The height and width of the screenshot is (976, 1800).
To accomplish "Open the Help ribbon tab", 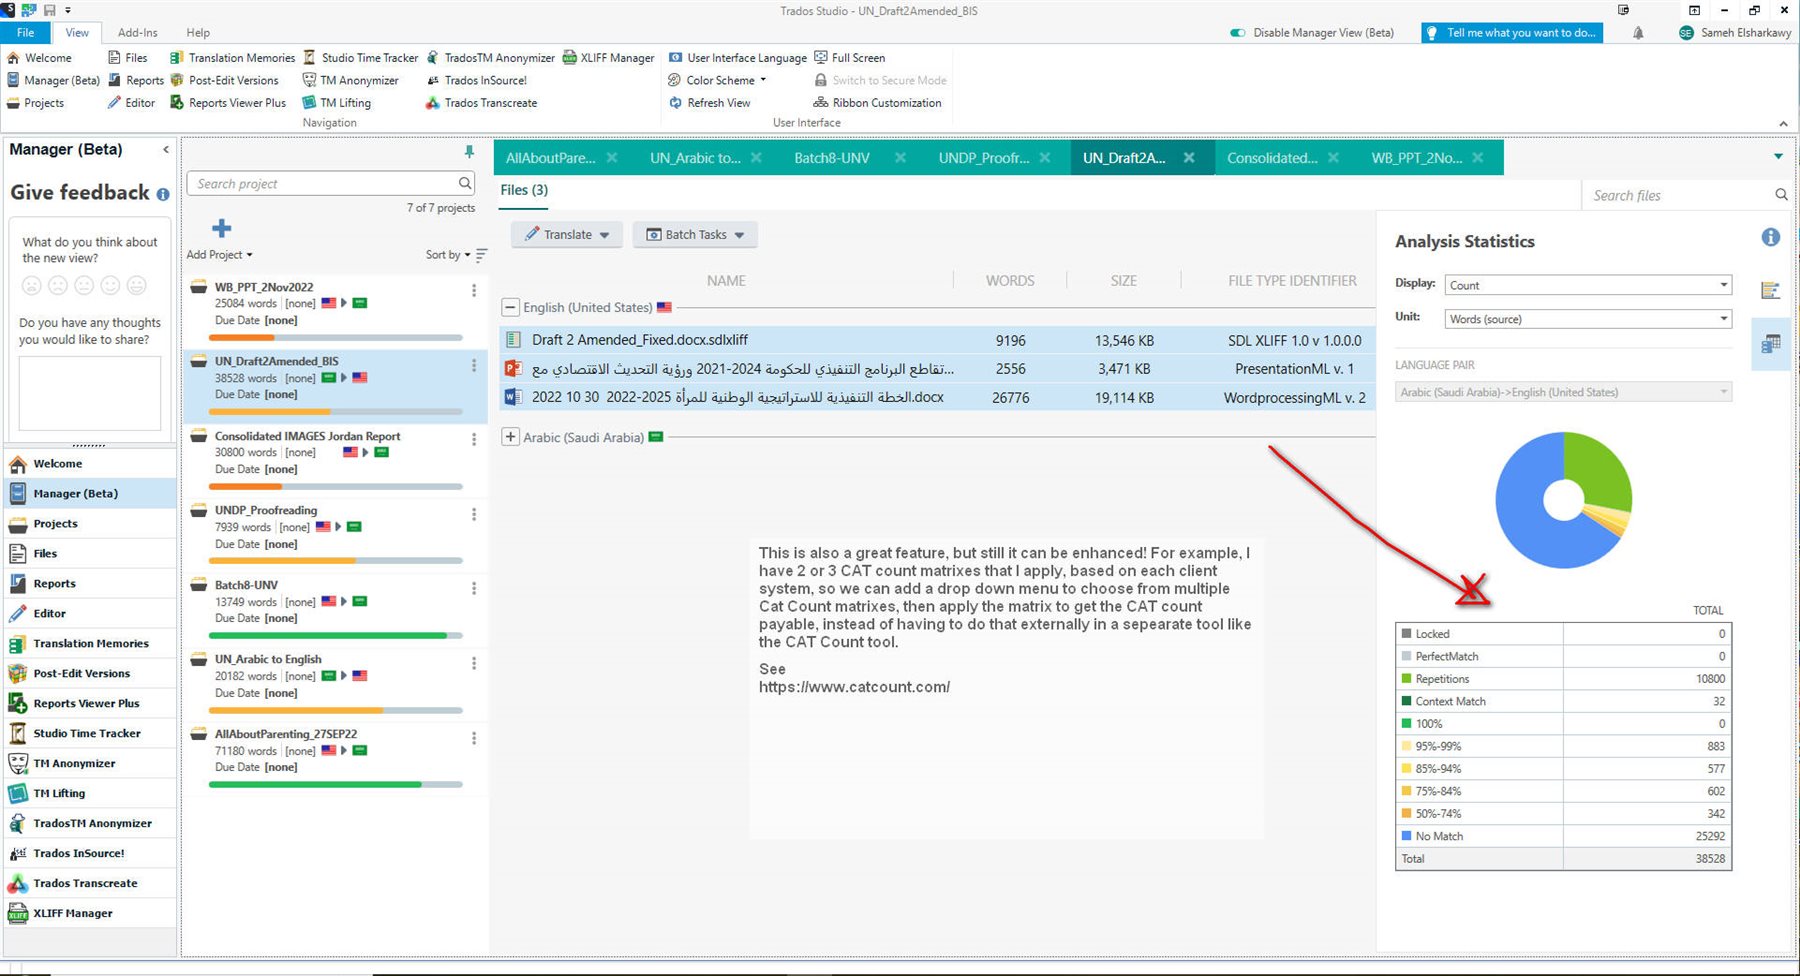I will pyautogui.click(x=198, y=32).
